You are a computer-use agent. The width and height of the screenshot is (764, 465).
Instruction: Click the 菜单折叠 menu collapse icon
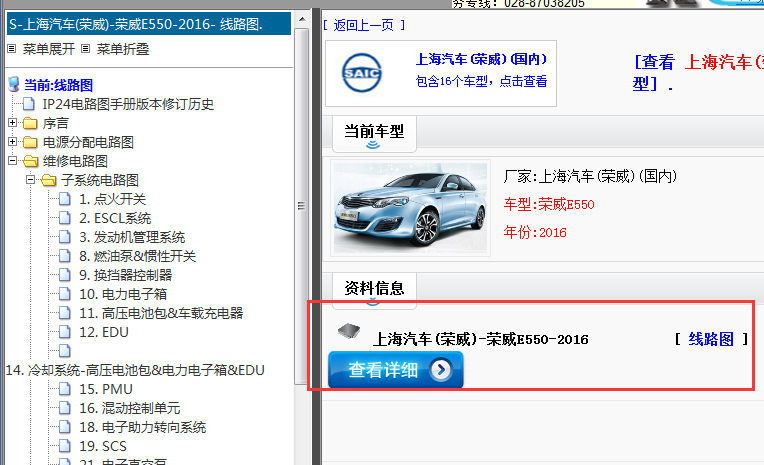pos(86,49)
